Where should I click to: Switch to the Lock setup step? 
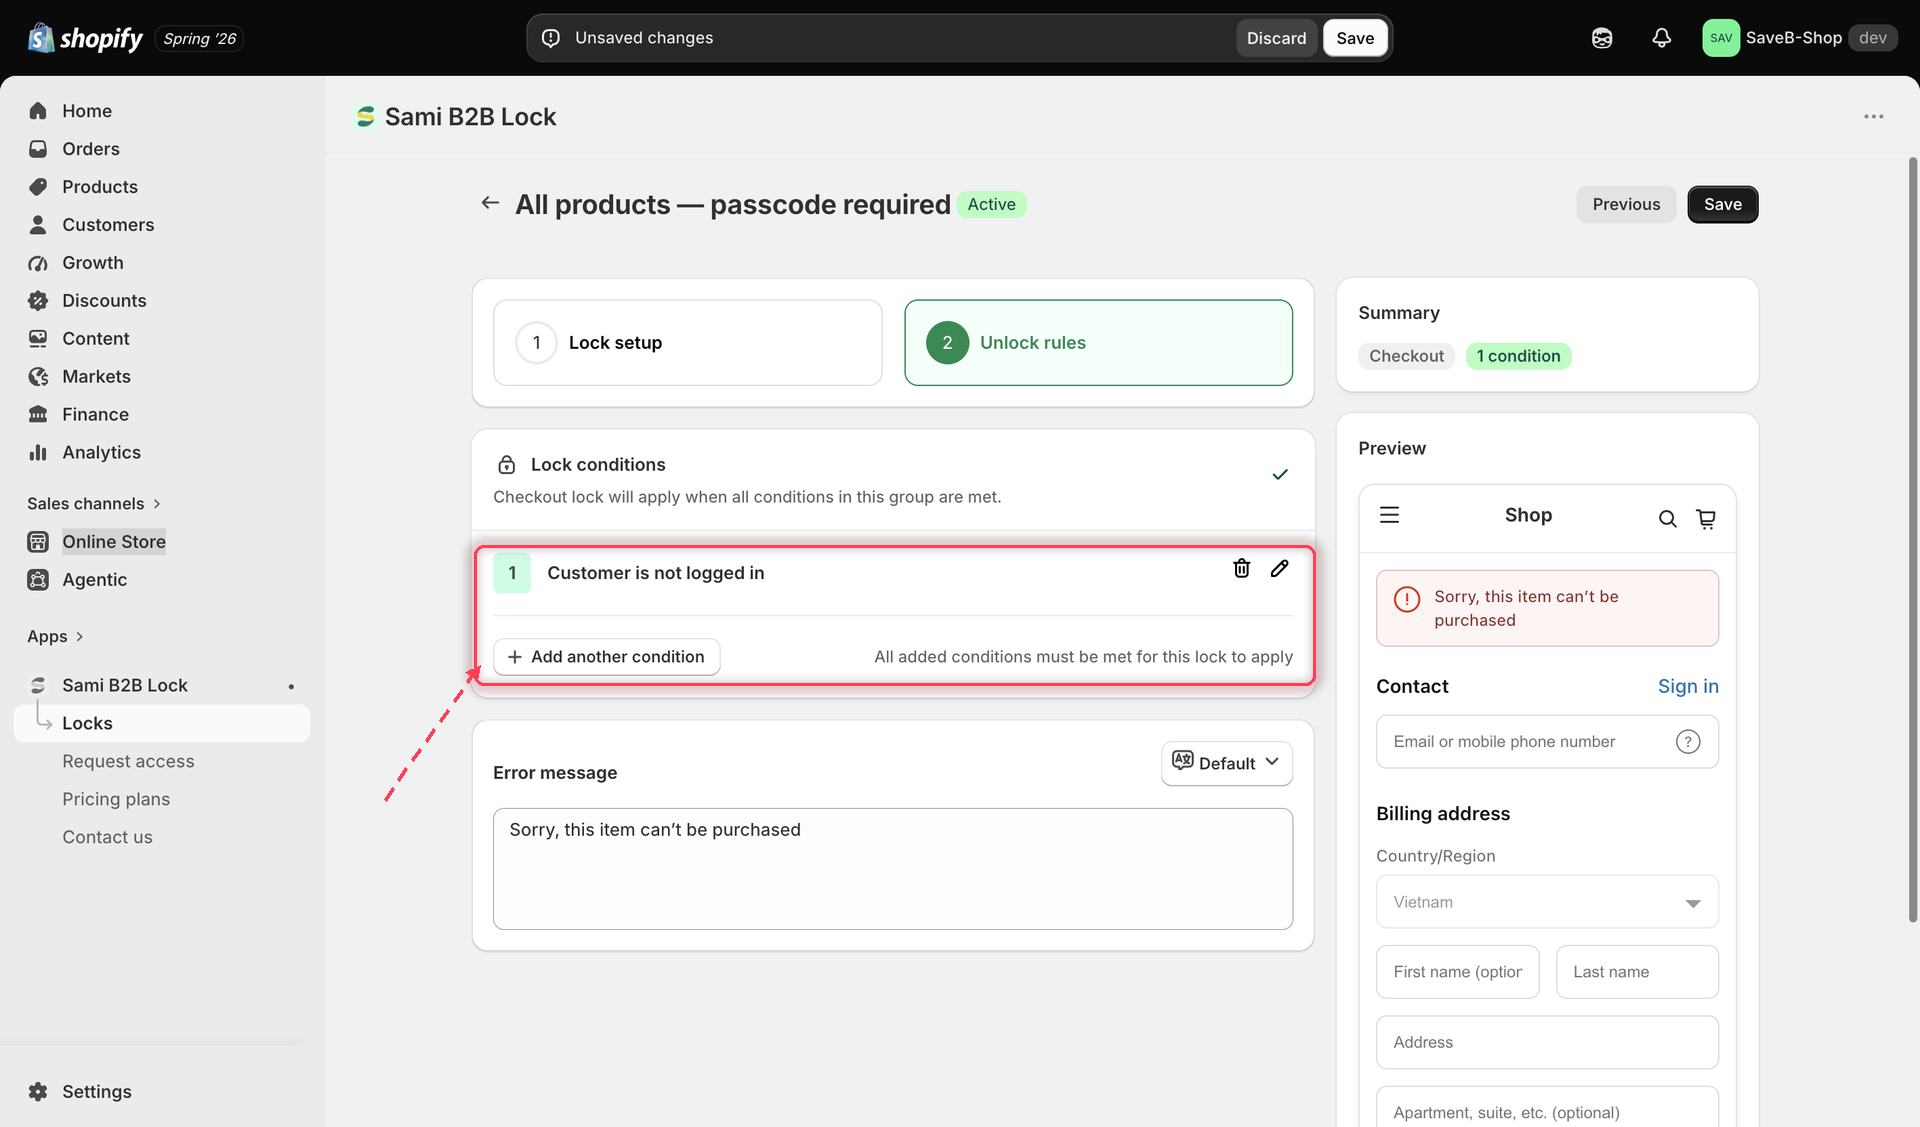(x=688, y=343)
